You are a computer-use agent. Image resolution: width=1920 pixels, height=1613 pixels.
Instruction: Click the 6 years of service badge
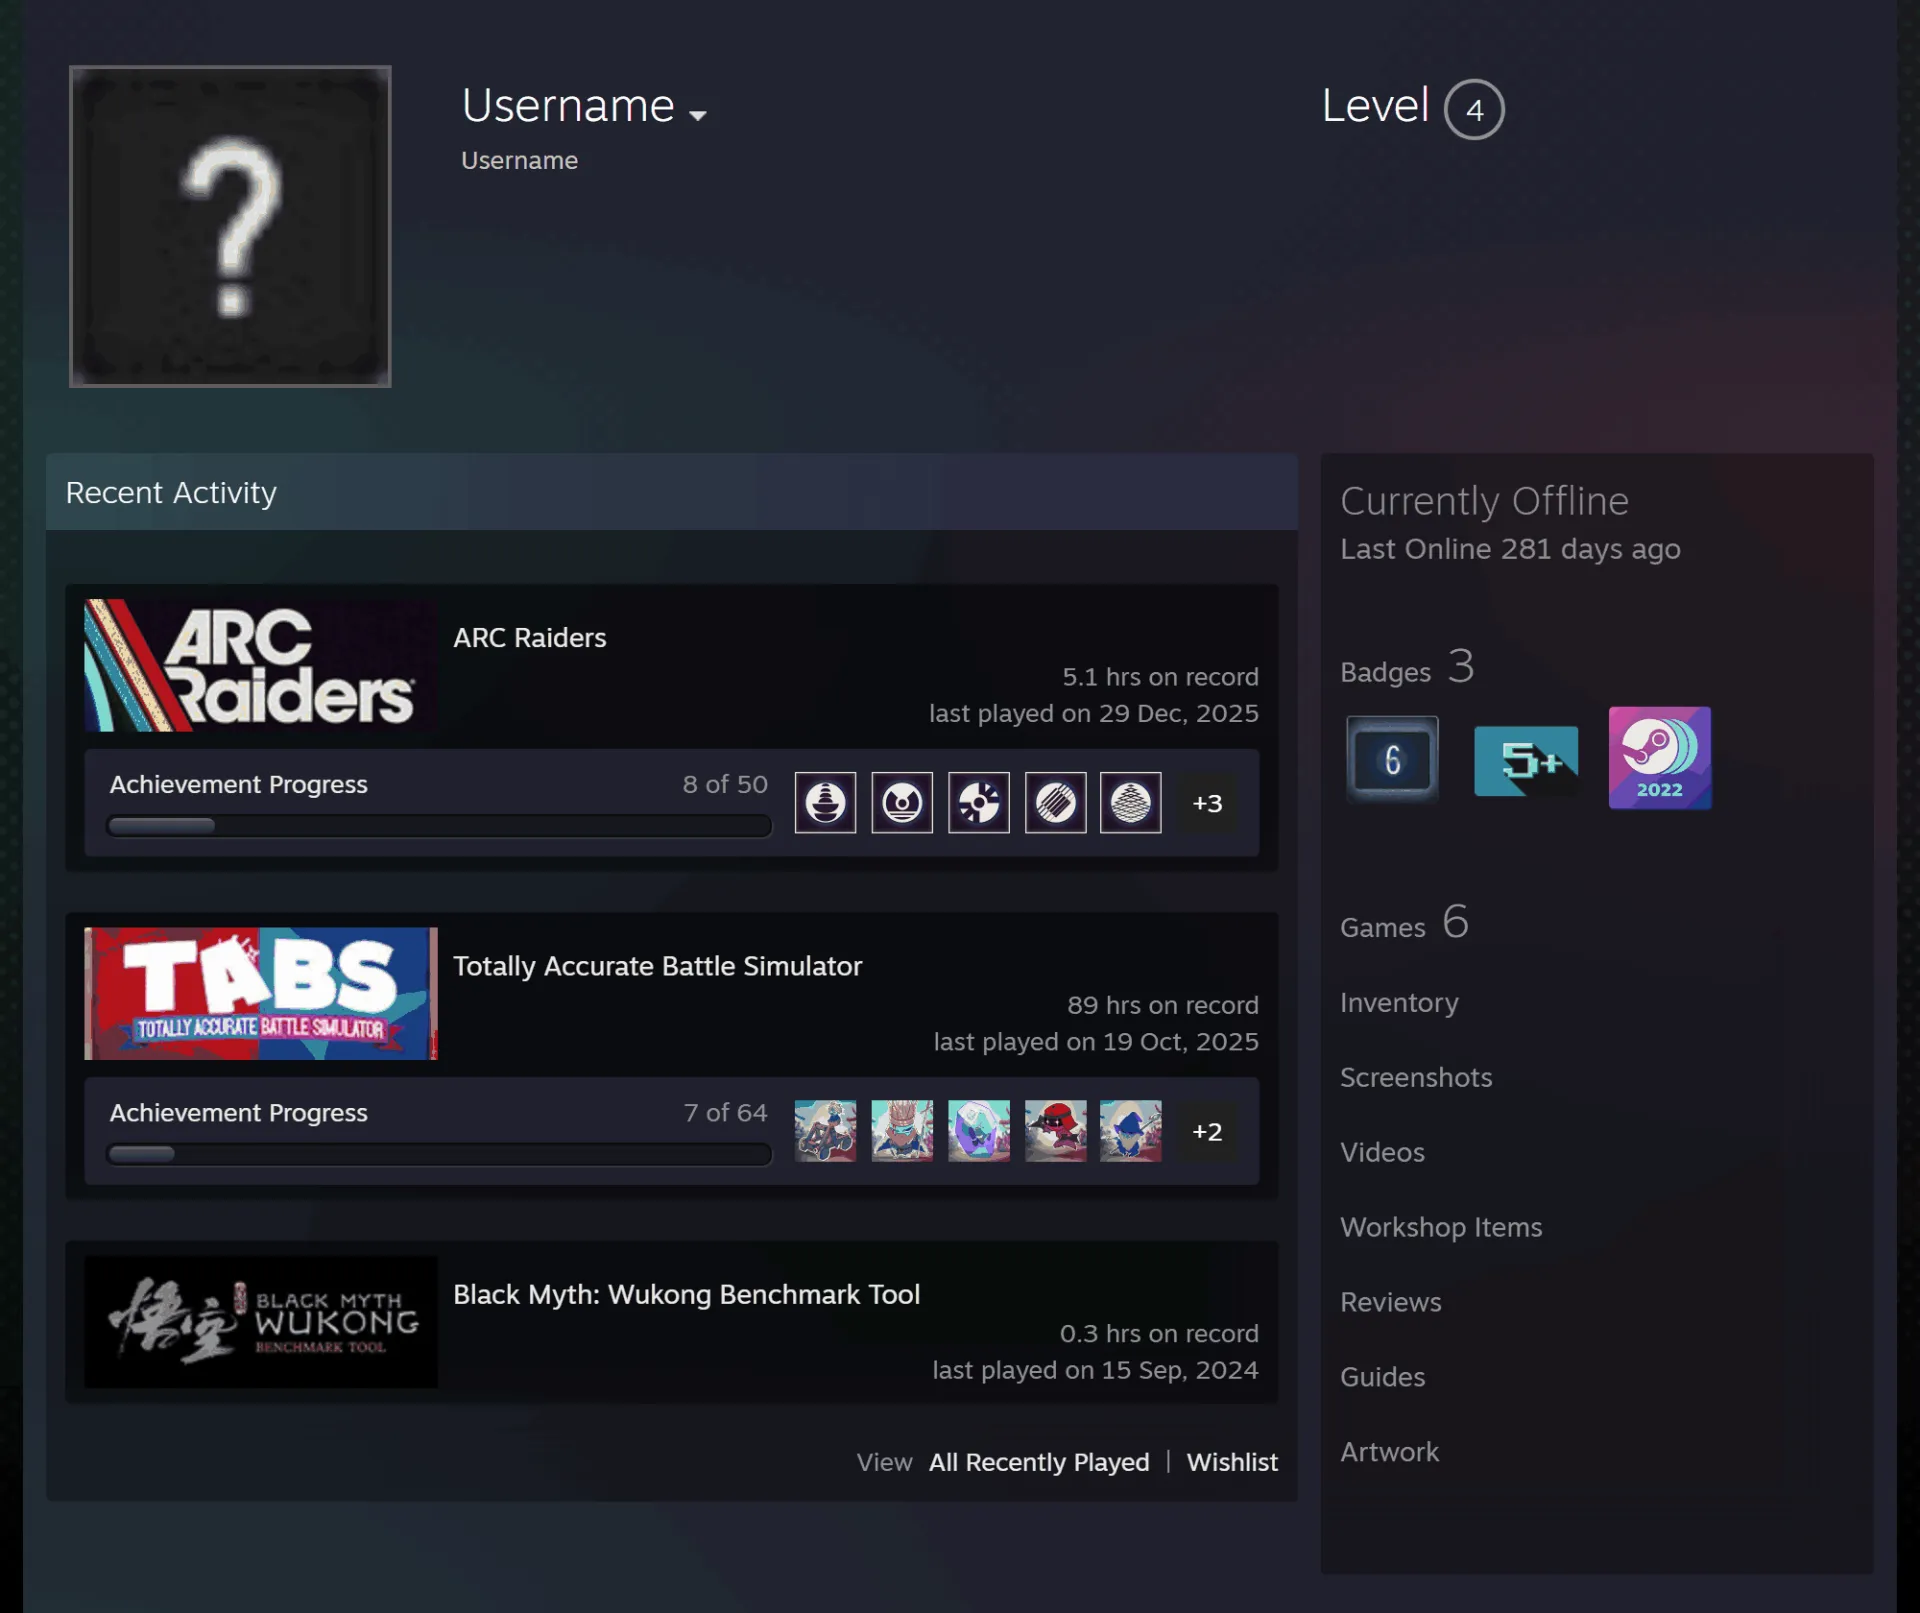click(x=1392, y=759)
